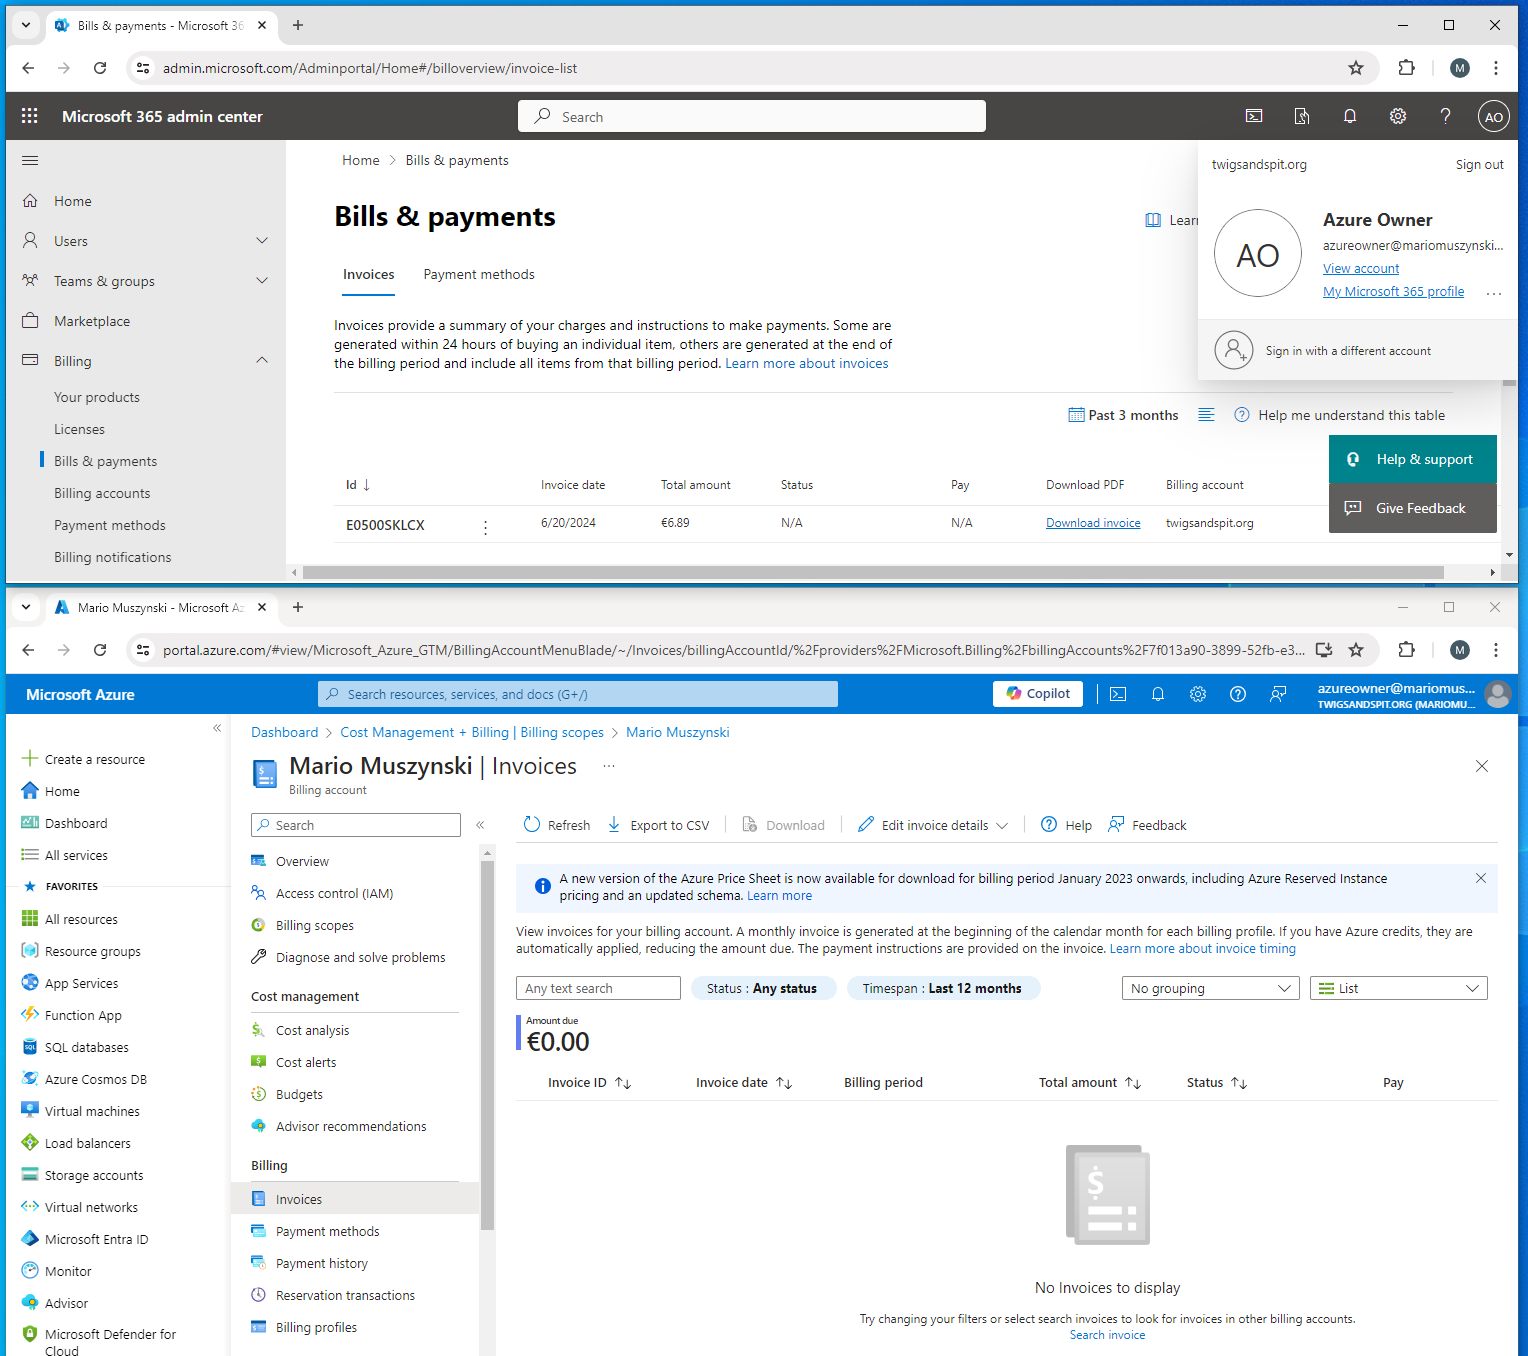The width and height of the screenshot is (1528, 1356).
Task: Open Virtual machines in Azure favorites
Action: (x=92, y=1111)
